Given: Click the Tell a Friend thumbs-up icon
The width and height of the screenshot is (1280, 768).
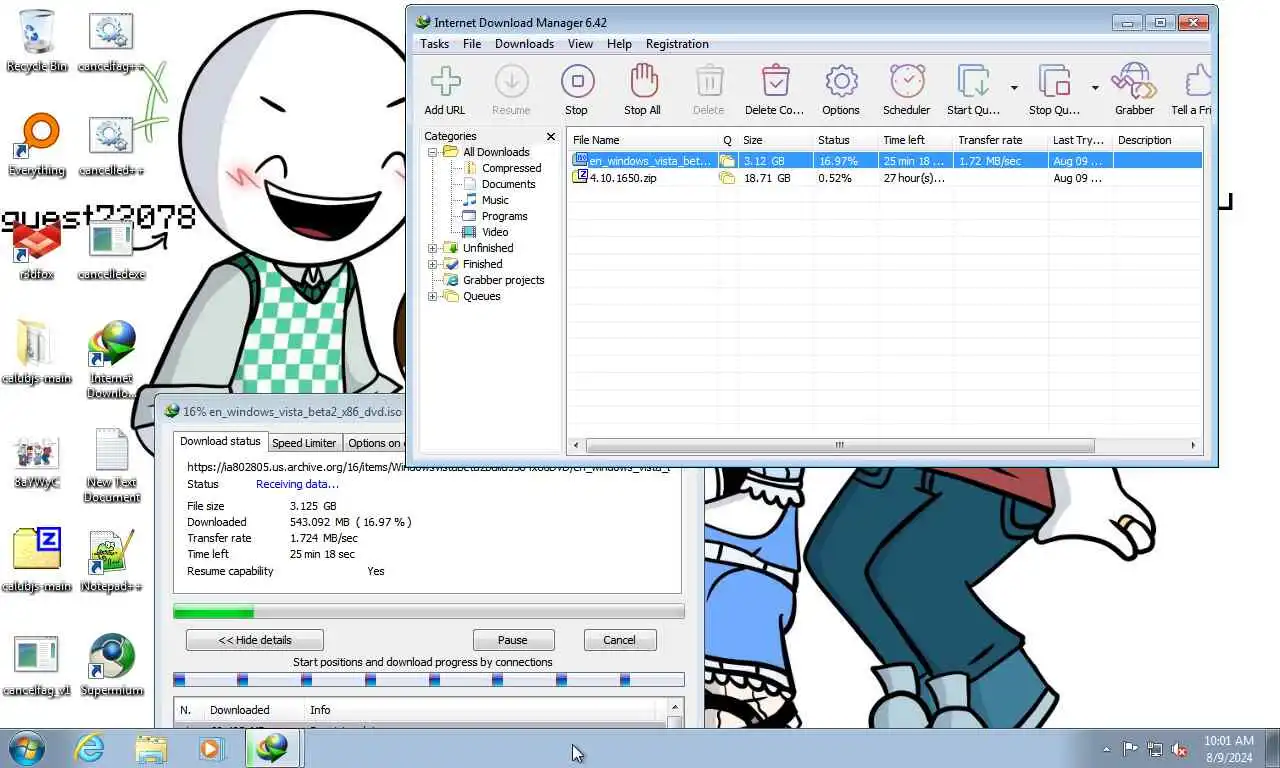Looking at the screenshot, I should (x=1198, y=82).
